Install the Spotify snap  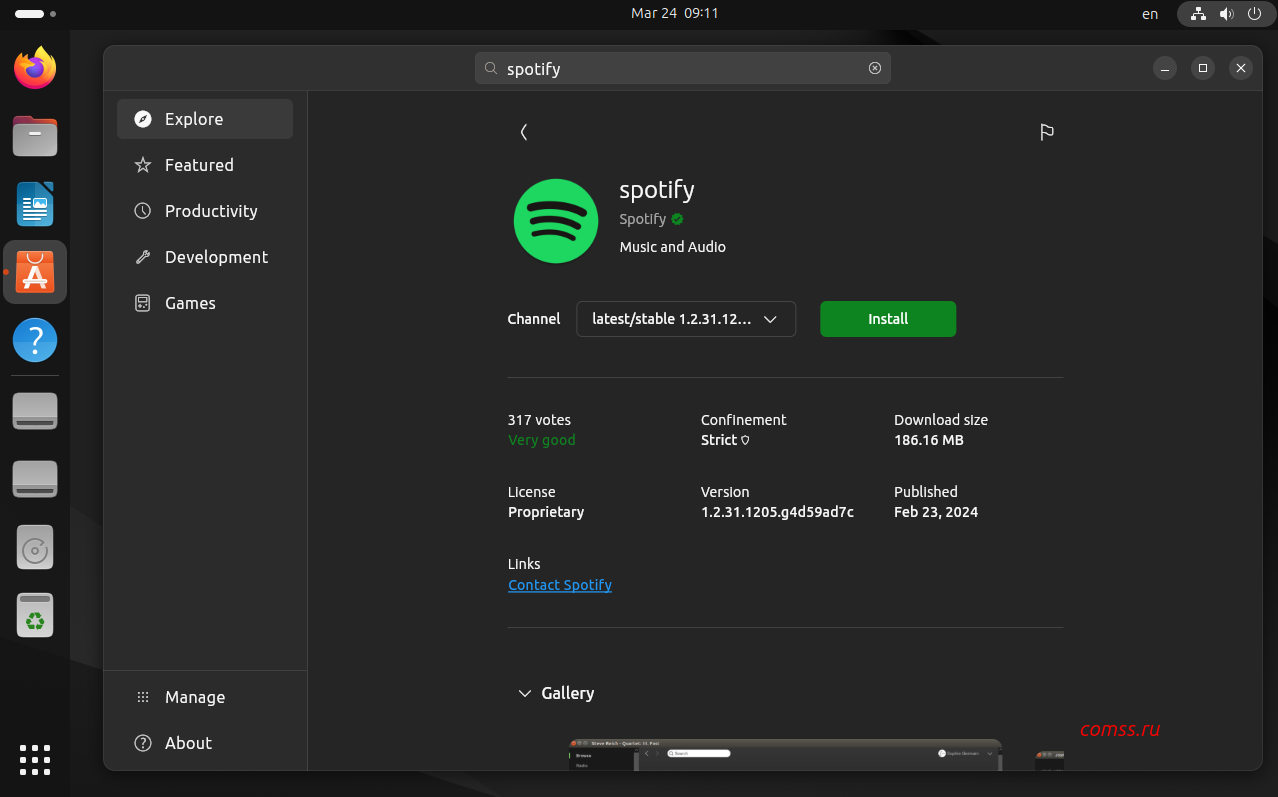click(888, 319)
